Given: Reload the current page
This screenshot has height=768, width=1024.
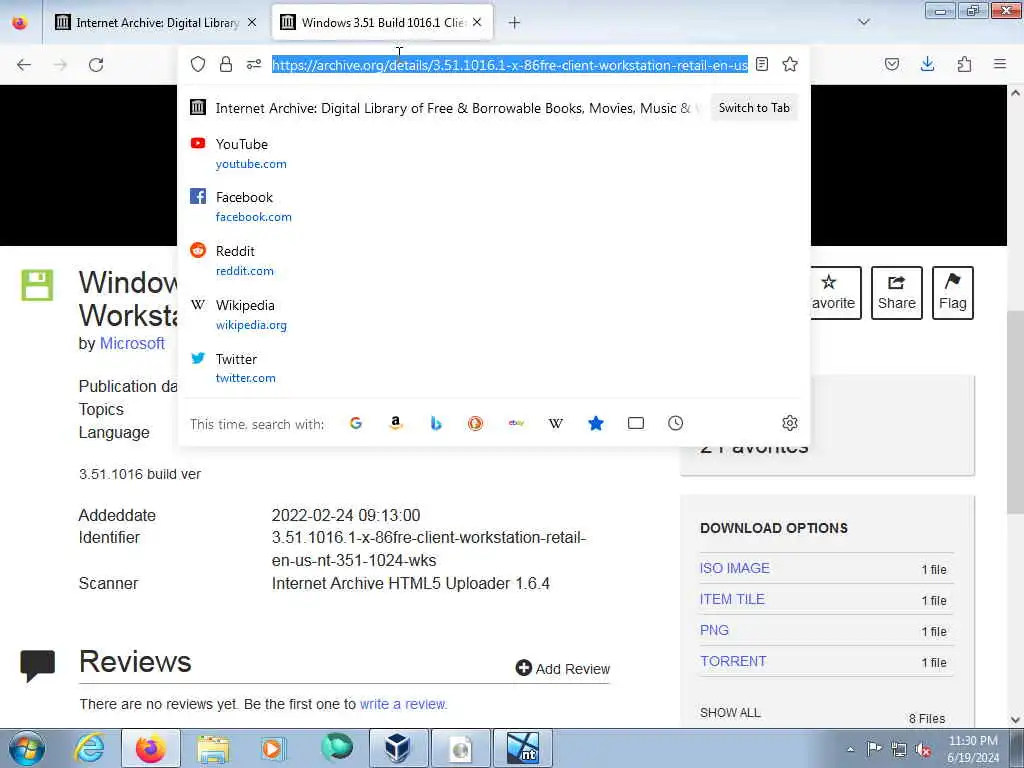Looking at the screenshot, I should click(x=96, y=65).
